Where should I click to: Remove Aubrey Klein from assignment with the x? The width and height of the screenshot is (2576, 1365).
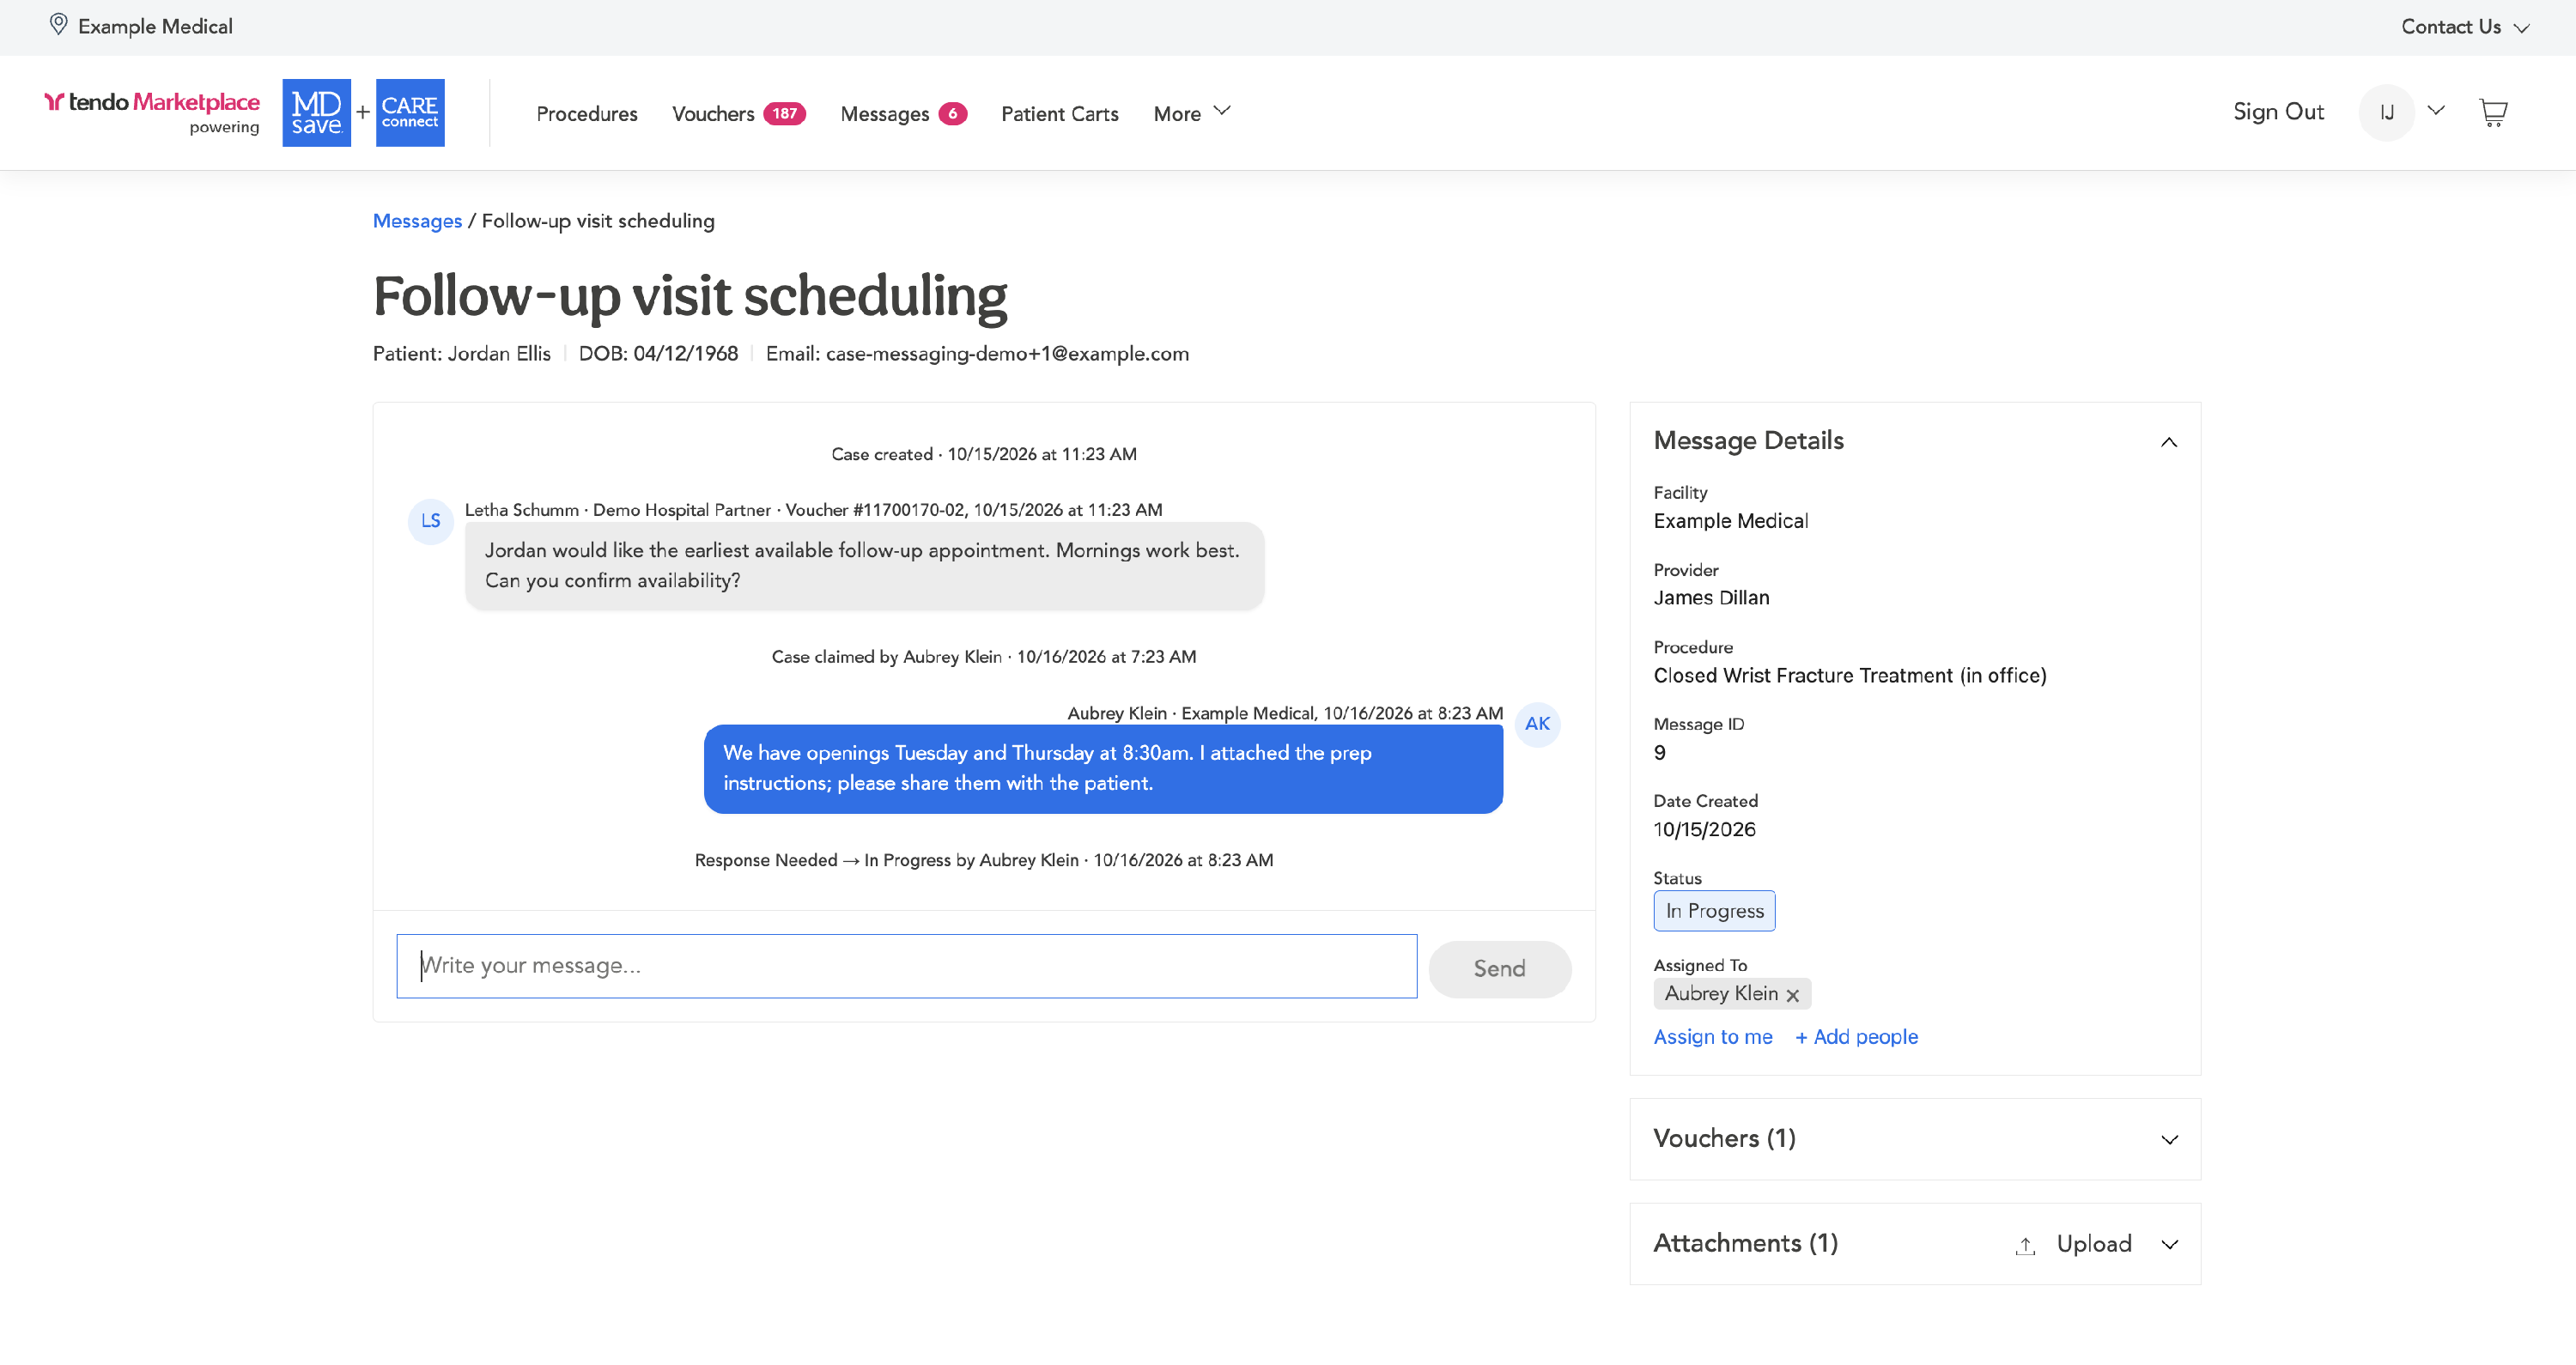[x=1792, y=995]
